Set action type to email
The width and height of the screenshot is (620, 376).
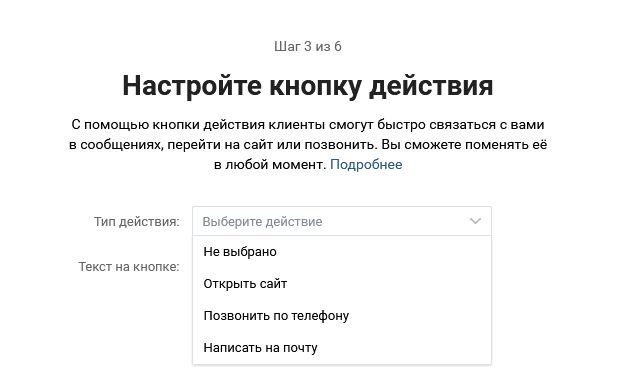342,348
